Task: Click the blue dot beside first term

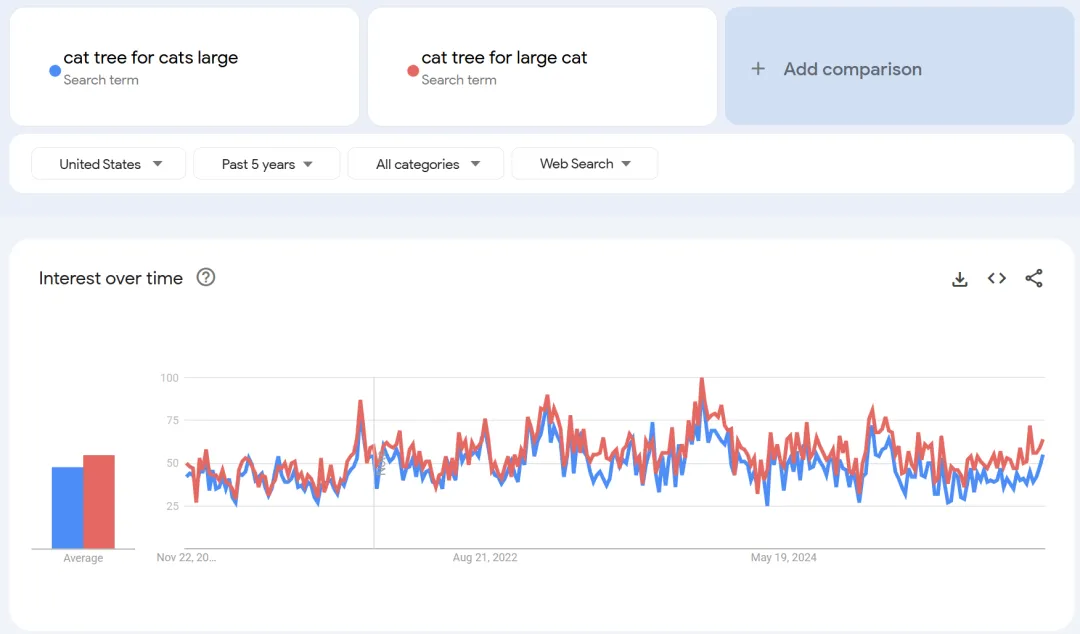Action: [x=55, y=70]
